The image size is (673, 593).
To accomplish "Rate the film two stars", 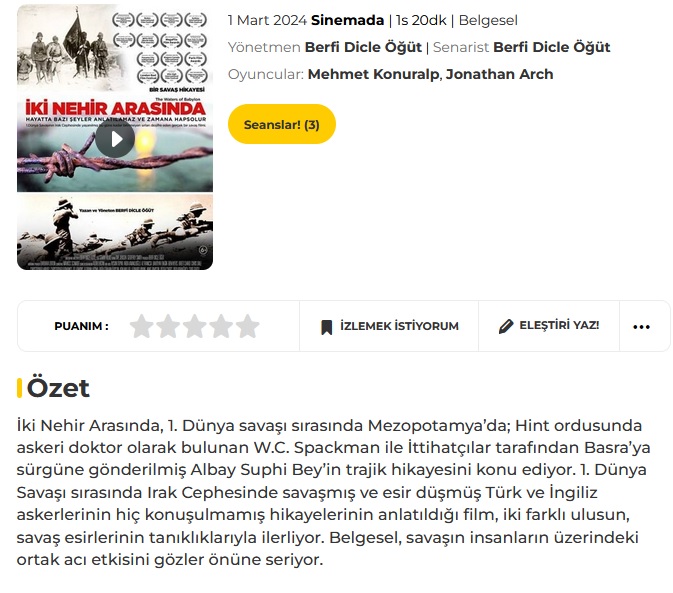I will pos(168,326).
